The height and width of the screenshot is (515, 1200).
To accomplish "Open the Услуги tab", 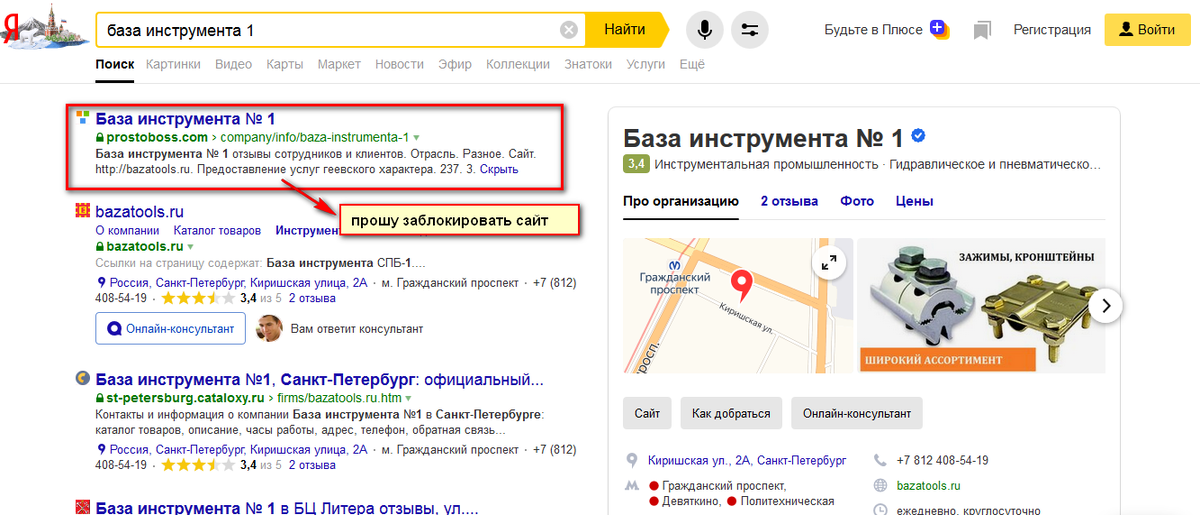I will (x=645, y=64).
